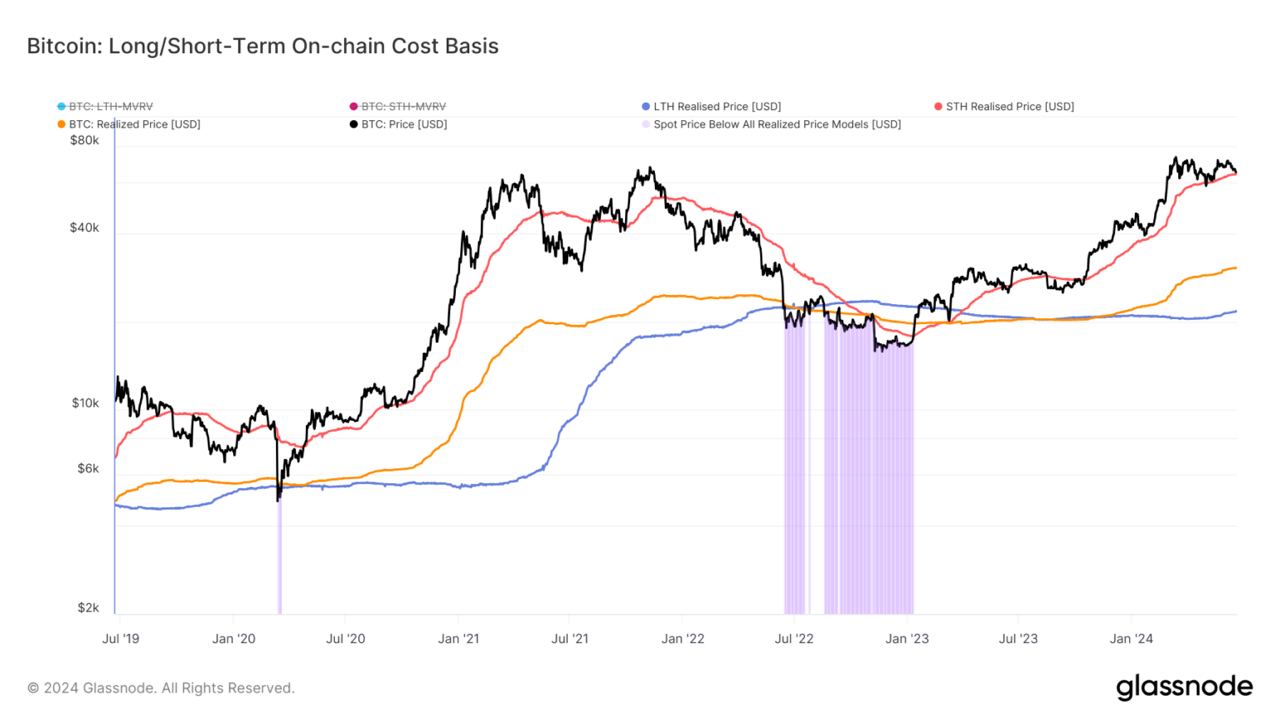Click the Jan '23 x-axis label

906,637
